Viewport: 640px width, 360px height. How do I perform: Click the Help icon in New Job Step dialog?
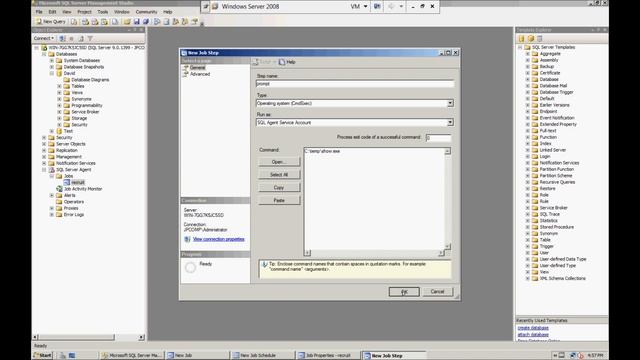(287, 62)
